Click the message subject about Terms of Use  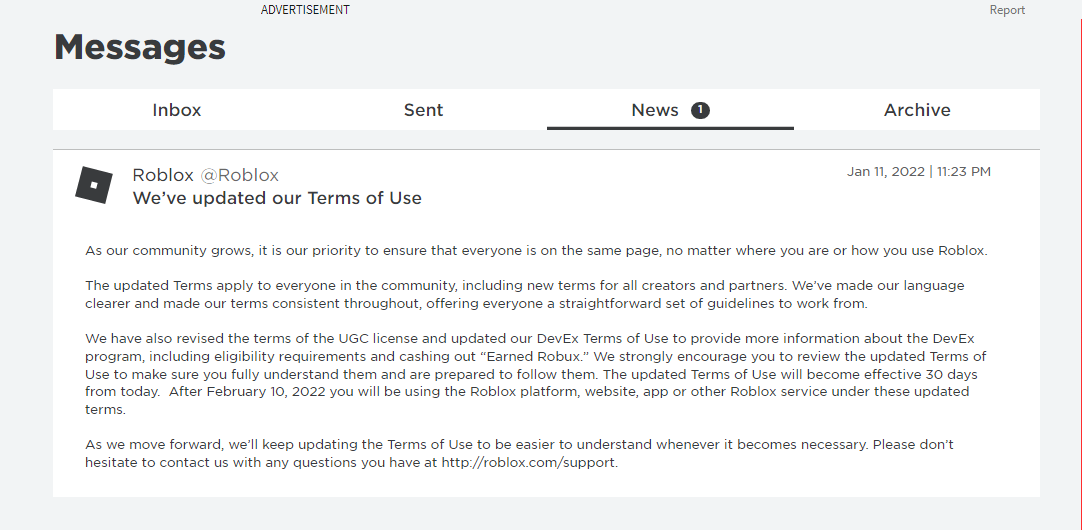277,198
